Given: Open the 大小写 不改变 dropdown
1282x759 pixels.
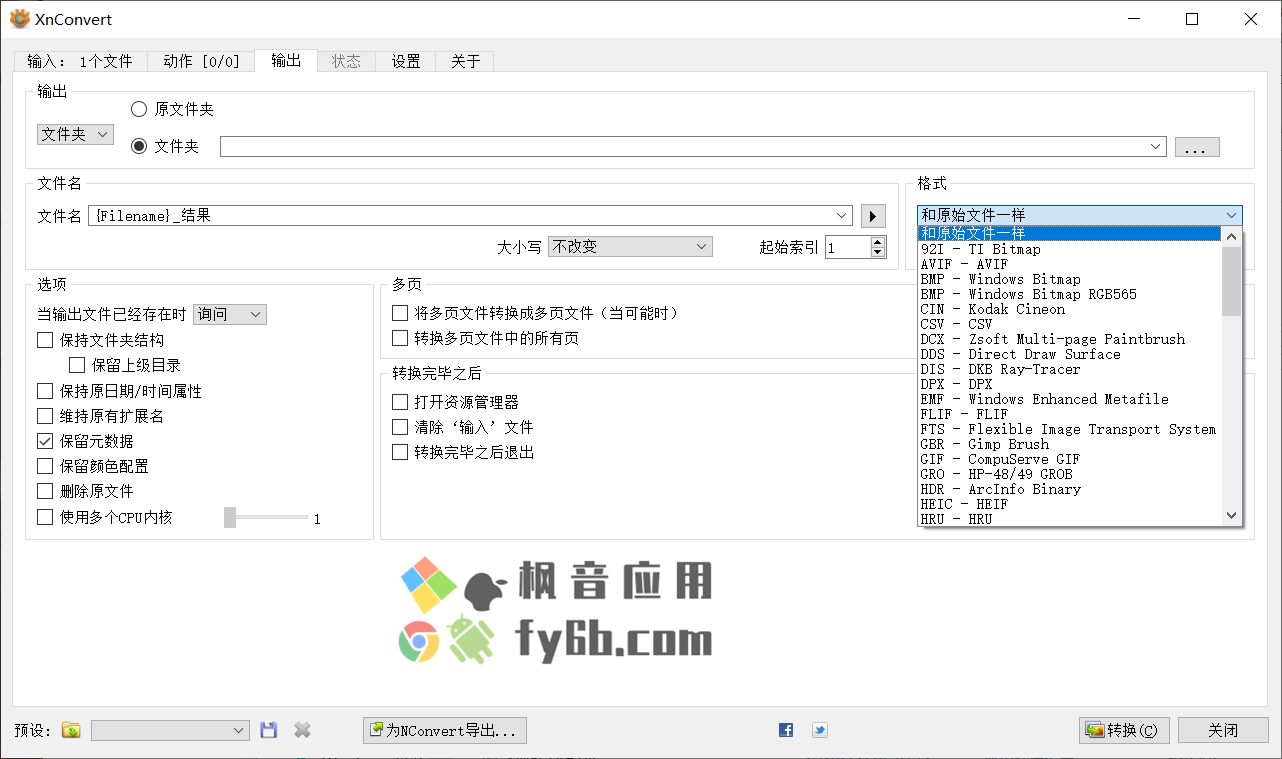Looking at the screenshot, I should (x=630, y=246).
